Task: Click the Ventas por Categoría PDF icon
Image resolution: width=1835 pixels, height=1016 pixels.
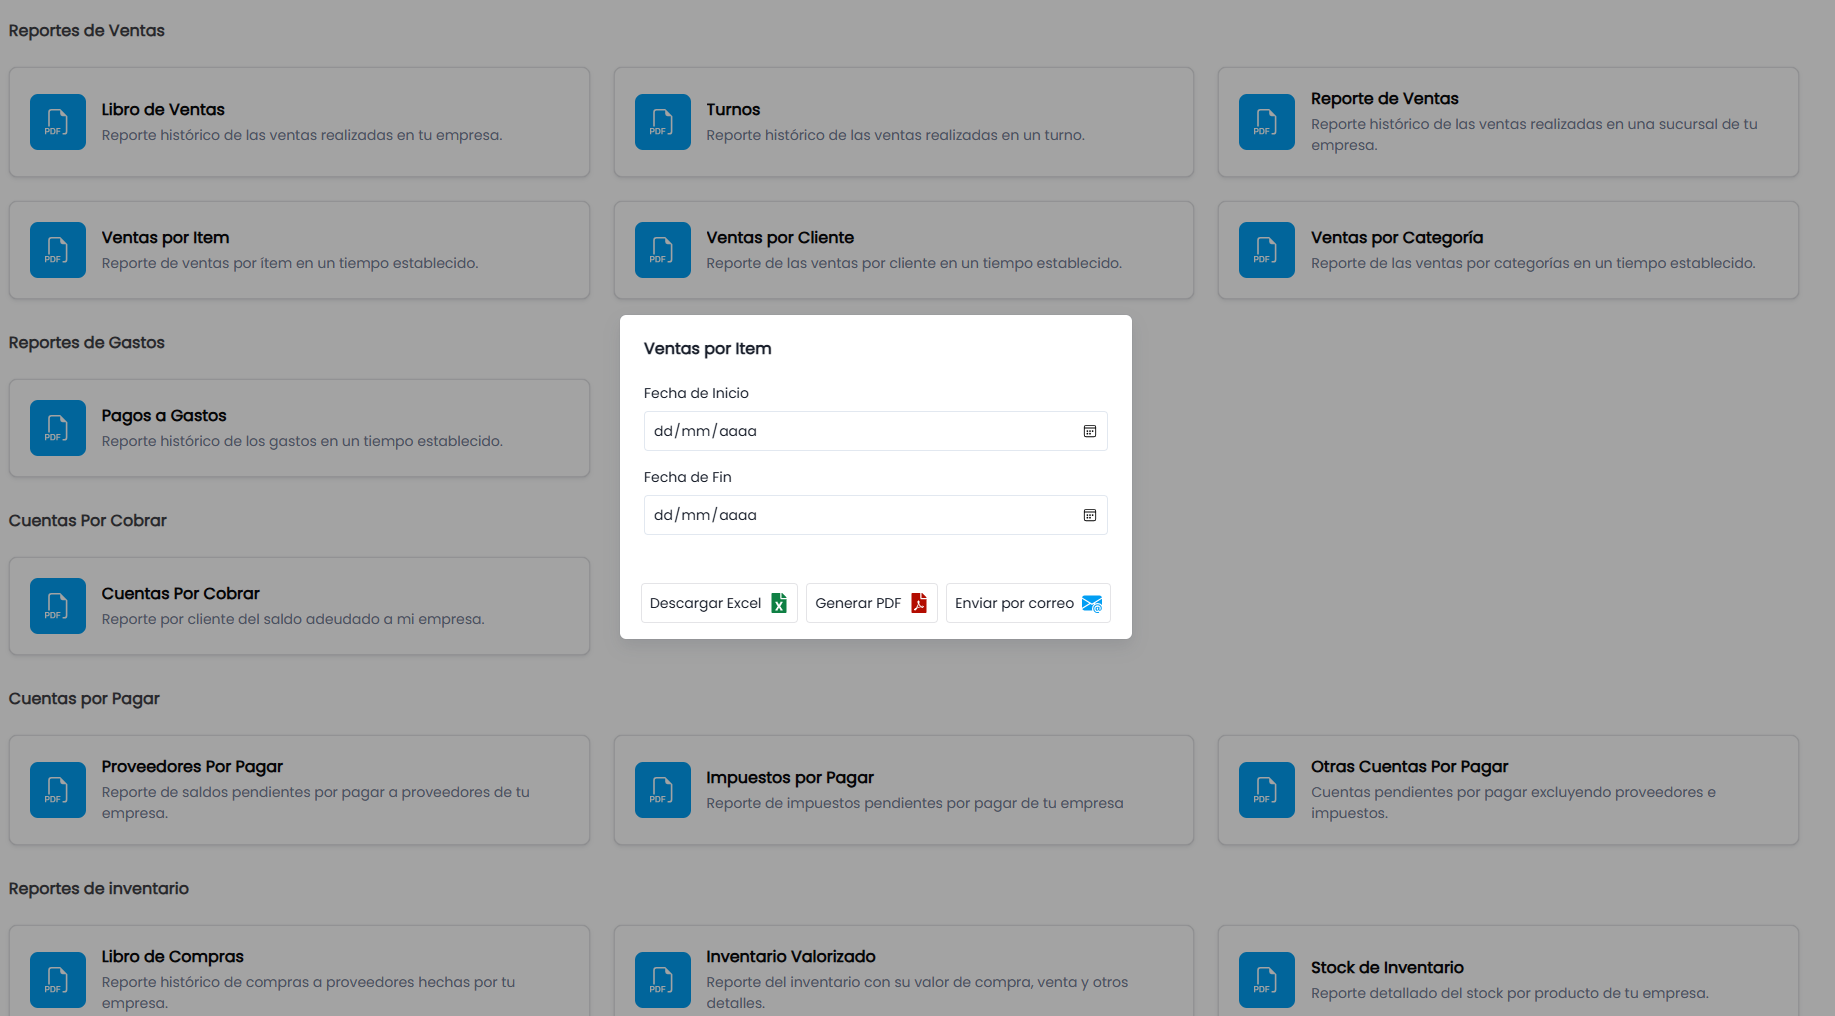Action: click(x=1267, y=250)
